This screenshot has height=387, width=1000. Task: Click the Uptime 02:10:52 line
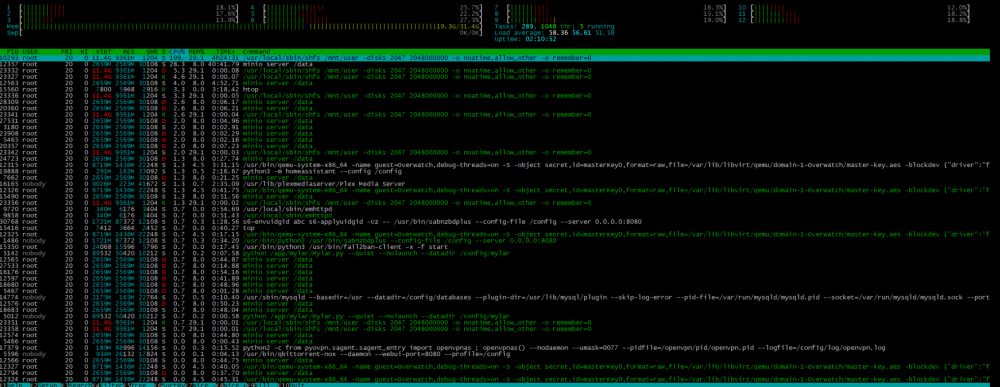526,39
